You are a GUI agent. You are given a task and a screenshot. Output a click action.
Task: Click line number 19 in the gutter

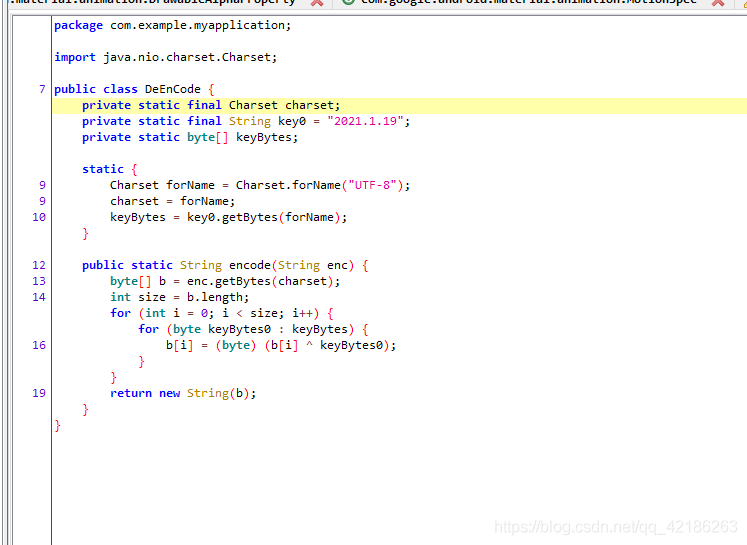pos(39,393)
